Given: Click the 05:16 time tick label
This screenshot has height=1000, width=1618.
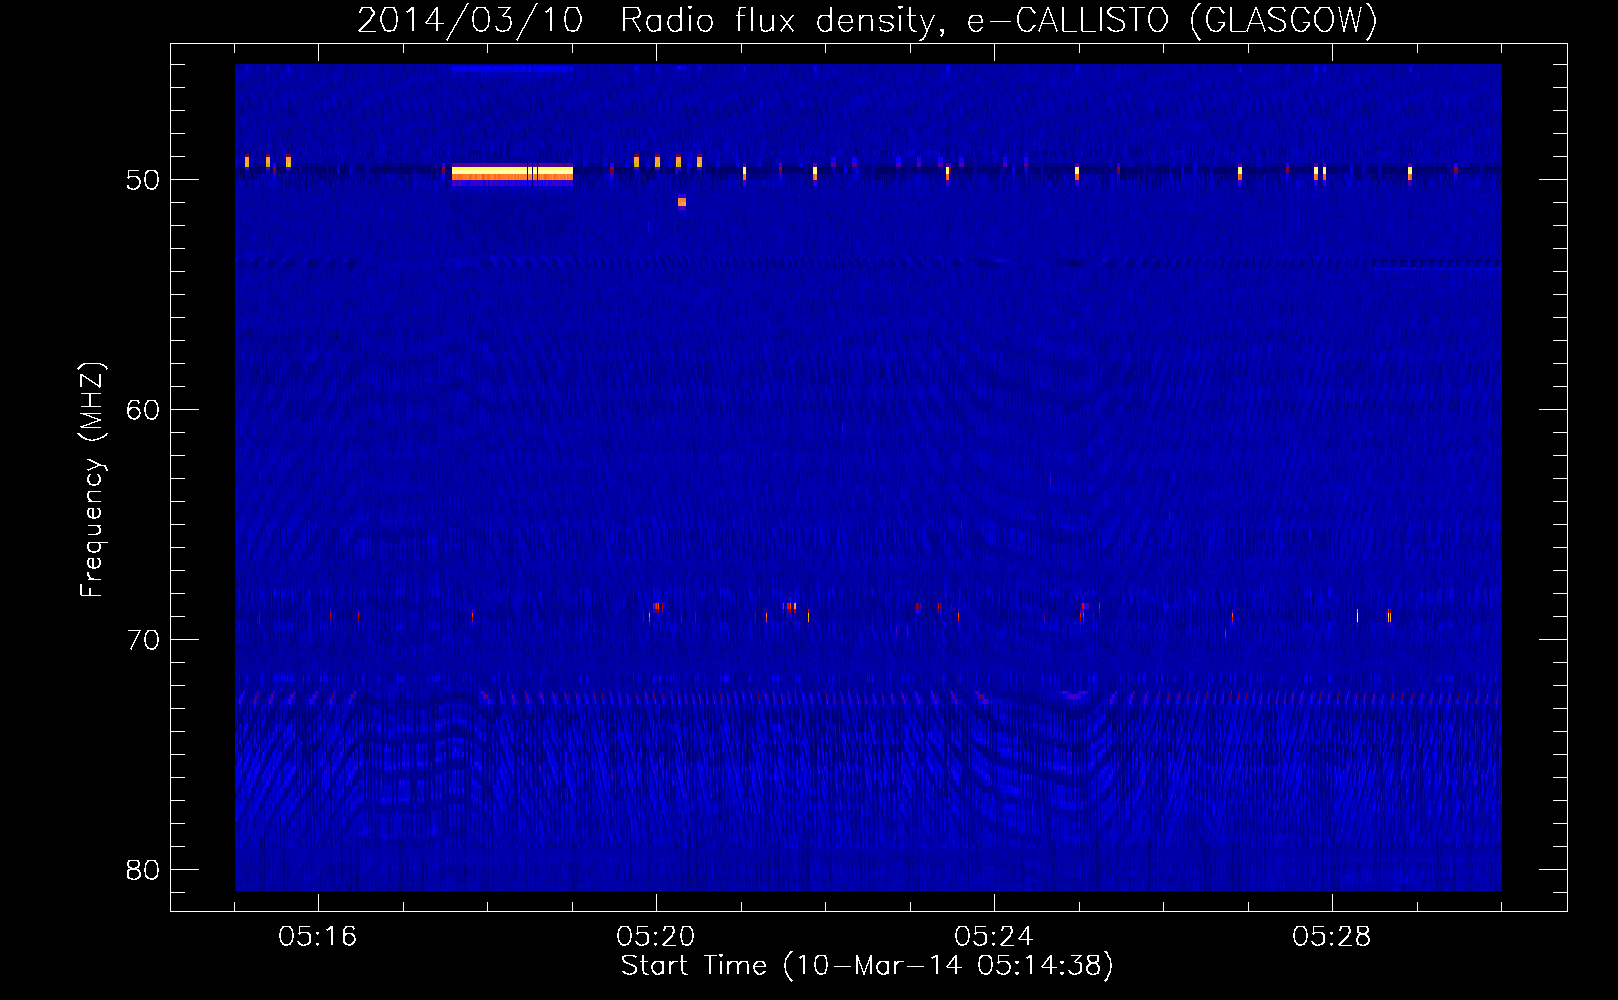Looking at the screenshot, I should coord(318,937).
